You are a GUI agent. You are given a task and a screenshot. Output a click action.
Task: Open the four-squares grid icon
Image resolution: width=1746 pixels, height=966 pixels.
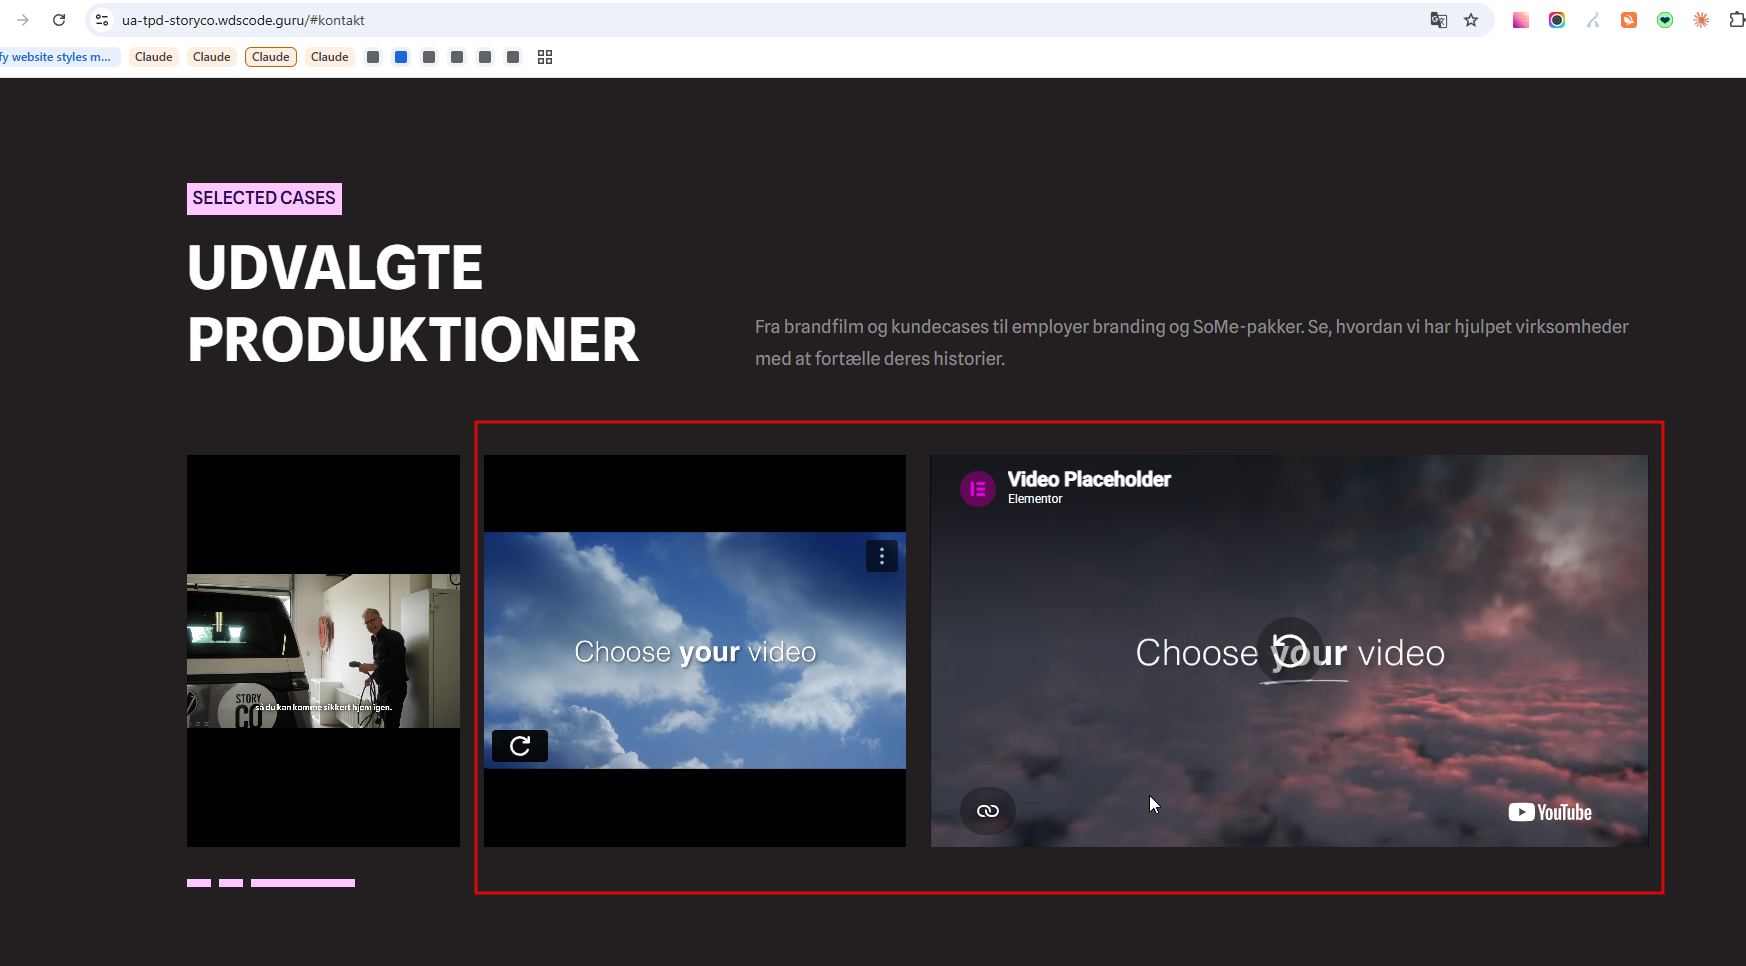tap(545, 57)
